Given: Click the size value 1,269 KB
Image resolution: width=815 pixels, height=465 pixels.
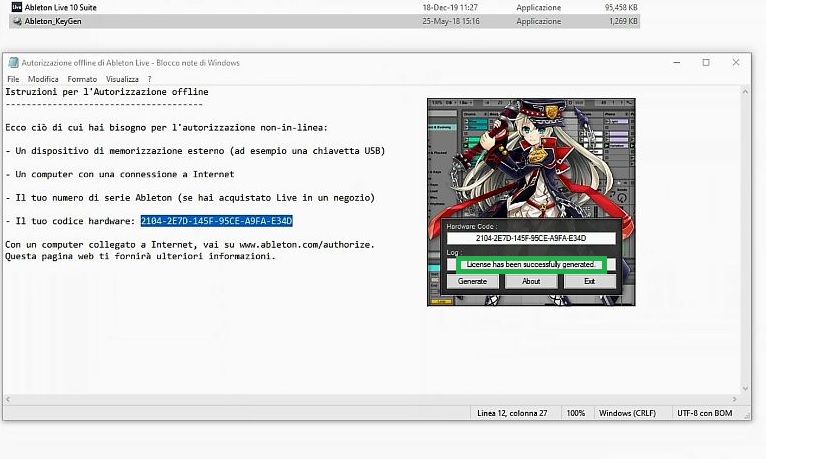Looking at the screenshot, I should click(623, 21).
